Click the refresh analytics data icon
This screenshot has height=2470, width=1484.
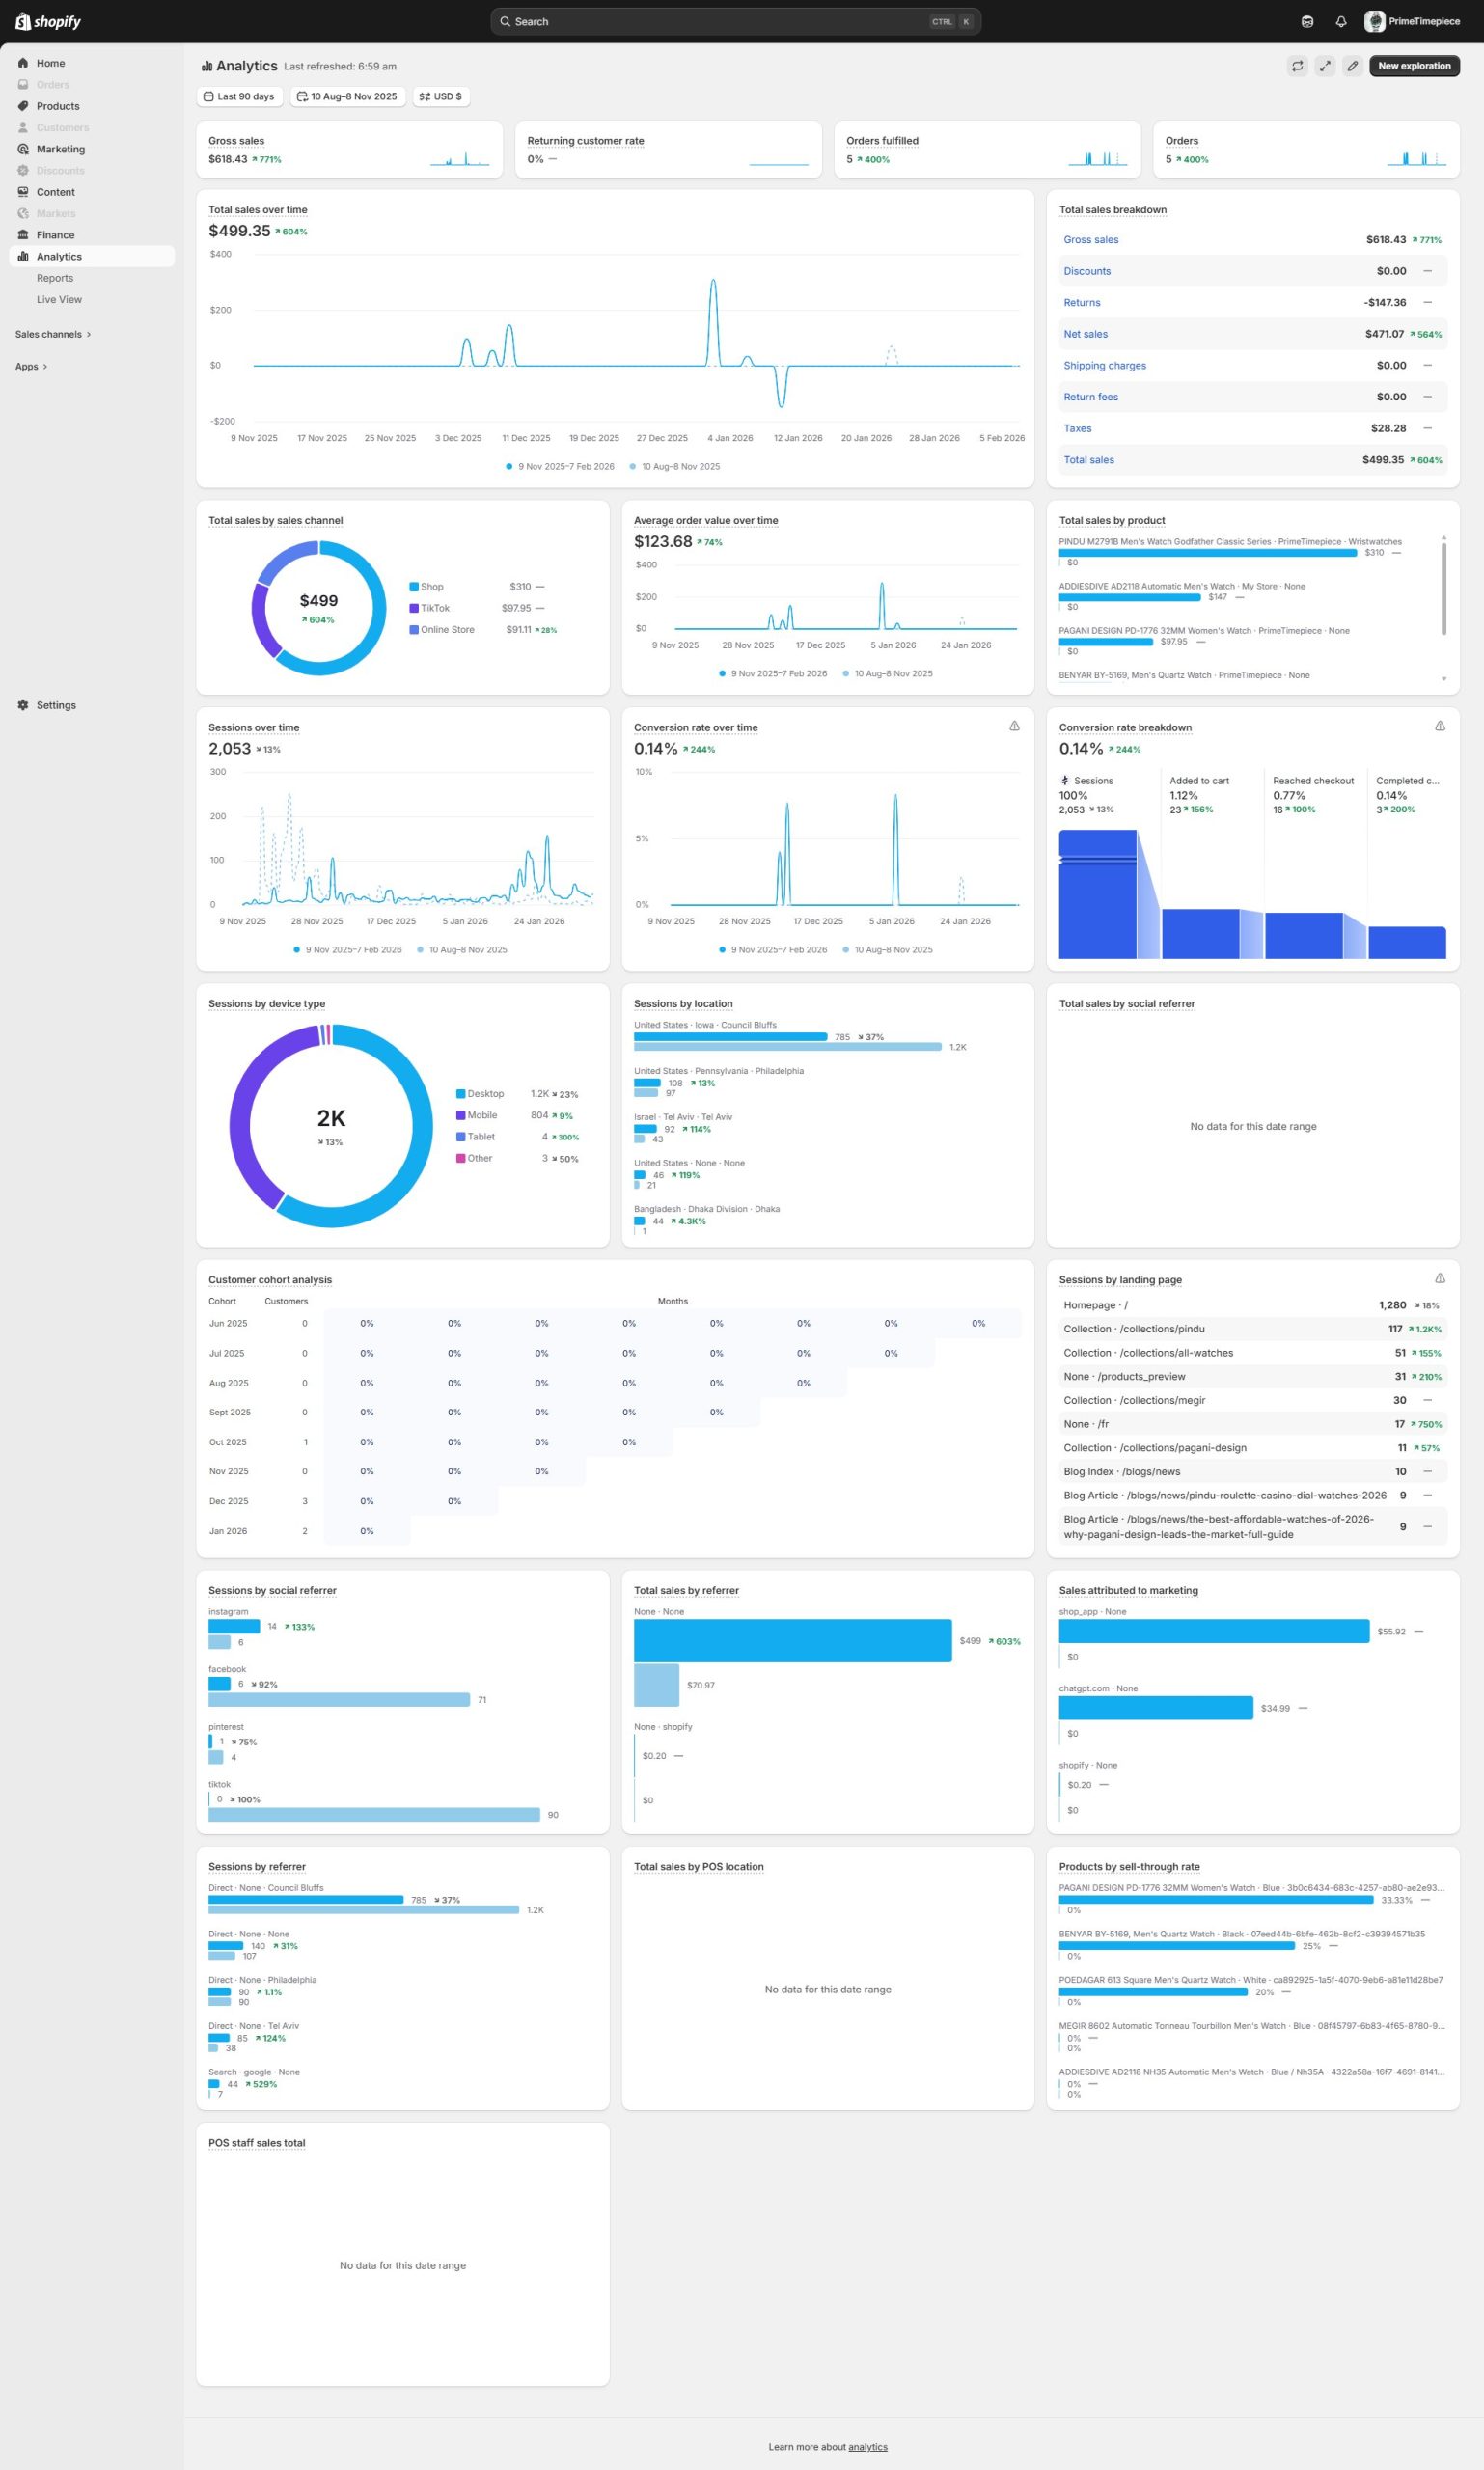point(1297,66)
